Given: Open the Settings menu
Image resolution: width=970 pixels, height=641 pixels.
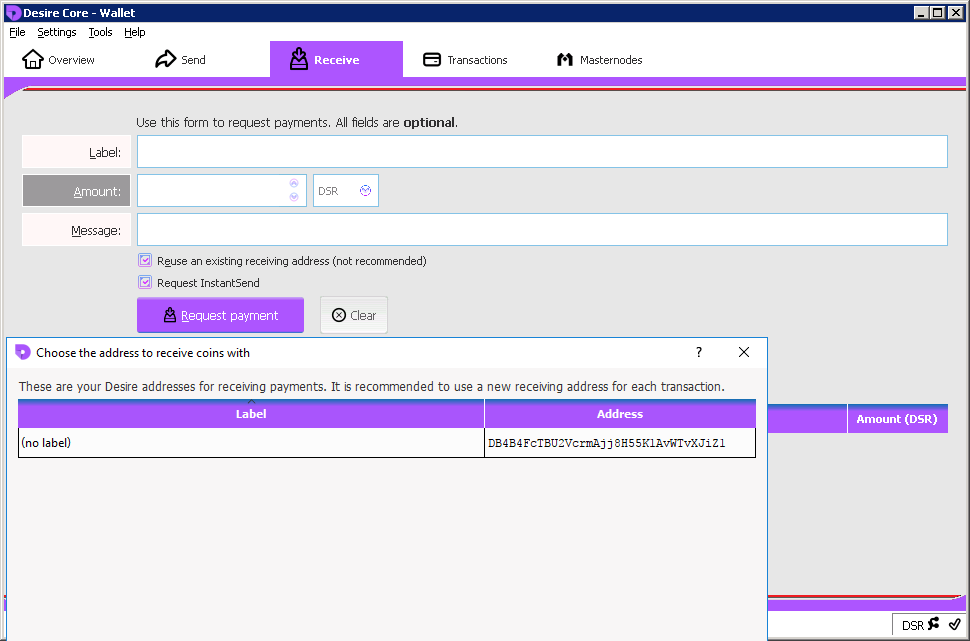Looking at the screenshot, I should pos(57,32).
